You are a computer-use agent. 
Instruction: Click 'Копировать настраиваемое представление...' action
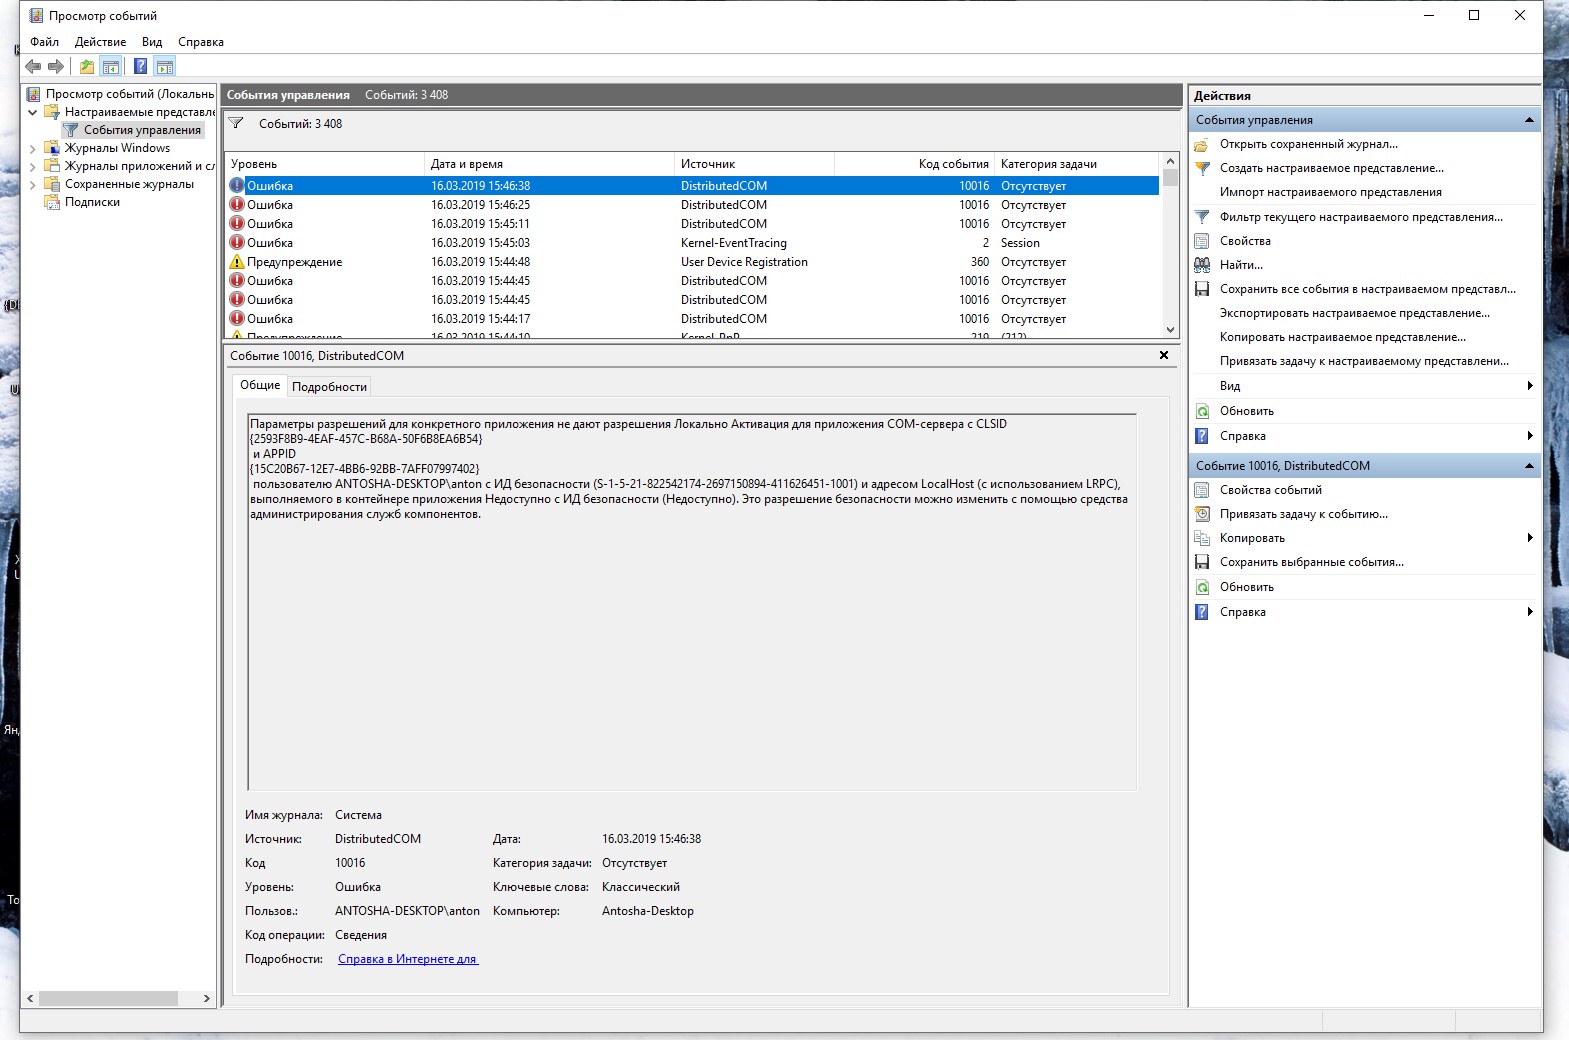[x=1343, y=337]
